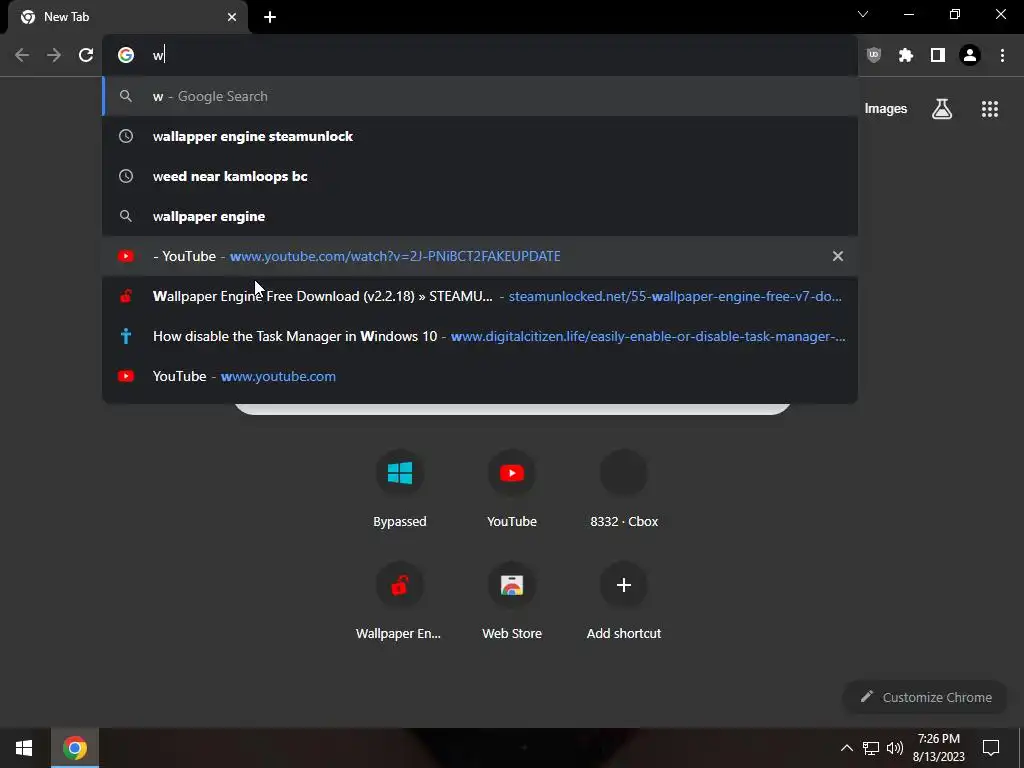This screenshot has width=1024, height=768.
Task: Choose 'wallapper engine steamunlock' suggestion
Action: pyautogui.click(x=480, y=136)
